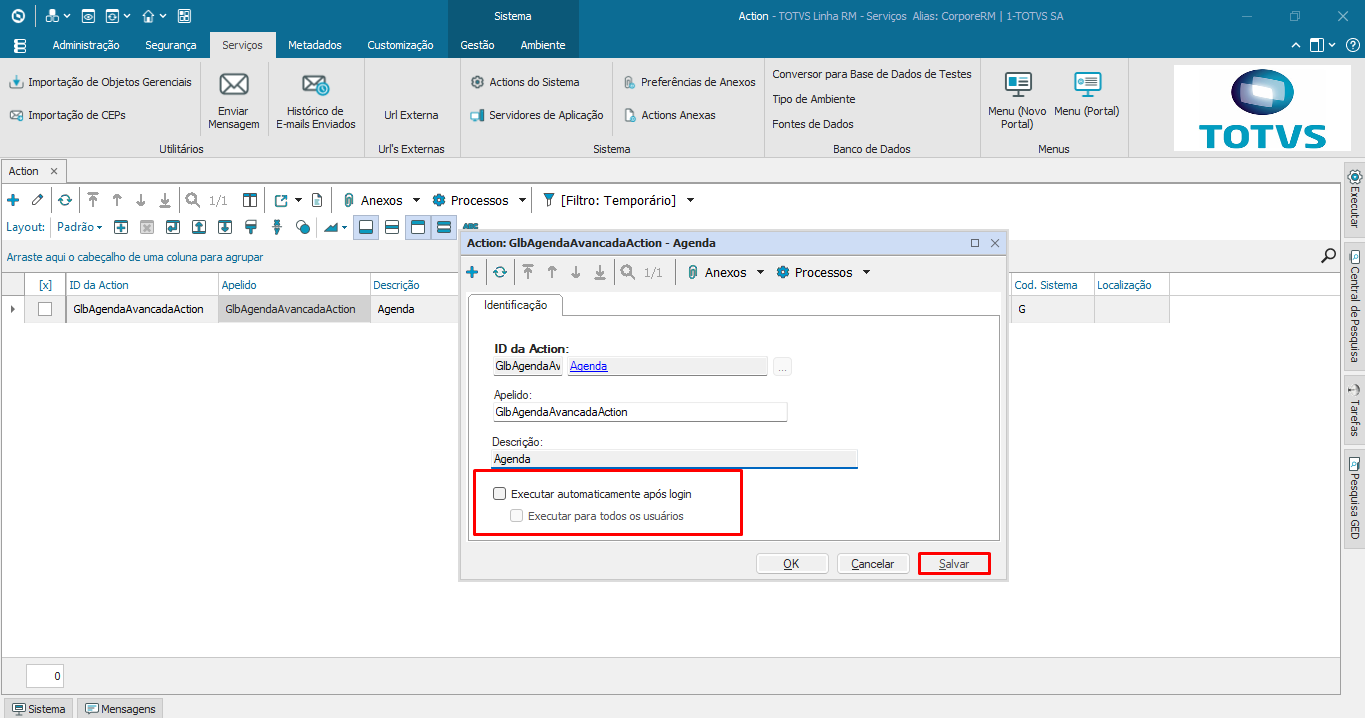This screenshot has height=718, width=1365.
Task: Open the Ambiente ribbon tab
Action: [543, 45]
